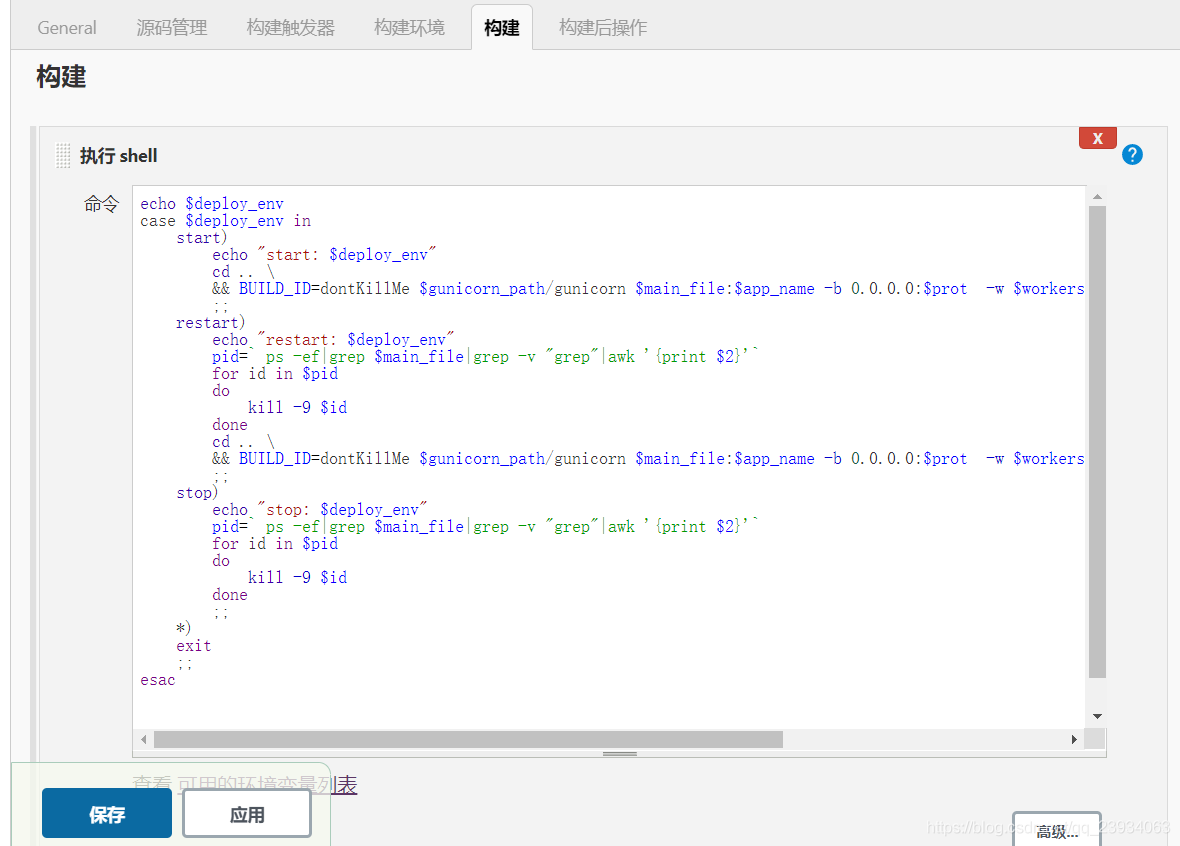Screen dimensions: 1180x846
Task: Apply changes with 应用 button
Action: [x=247, y=814]
